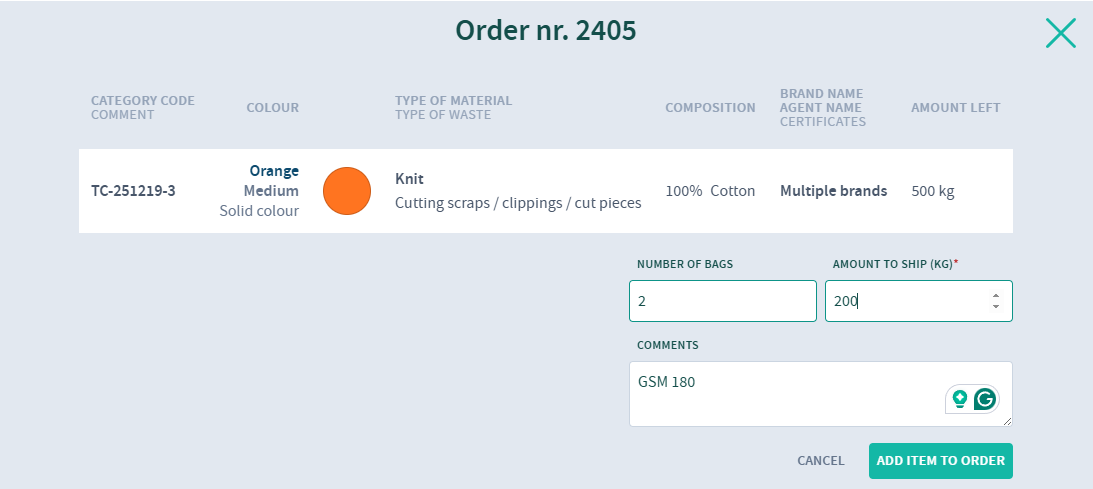The image size is (1093, 489).
Task: Click the resize handle of the comments box
Action: pyautogui.click(x=1006, y=420)
